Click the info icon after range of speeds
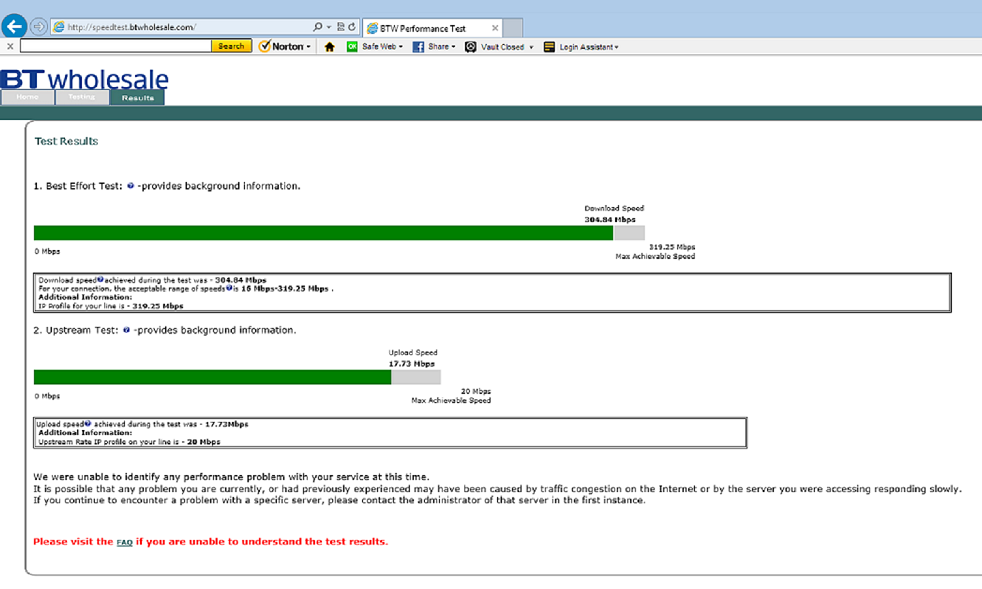Image resolution: width=982 pixels, height=589 pixels. click(229, 288)
